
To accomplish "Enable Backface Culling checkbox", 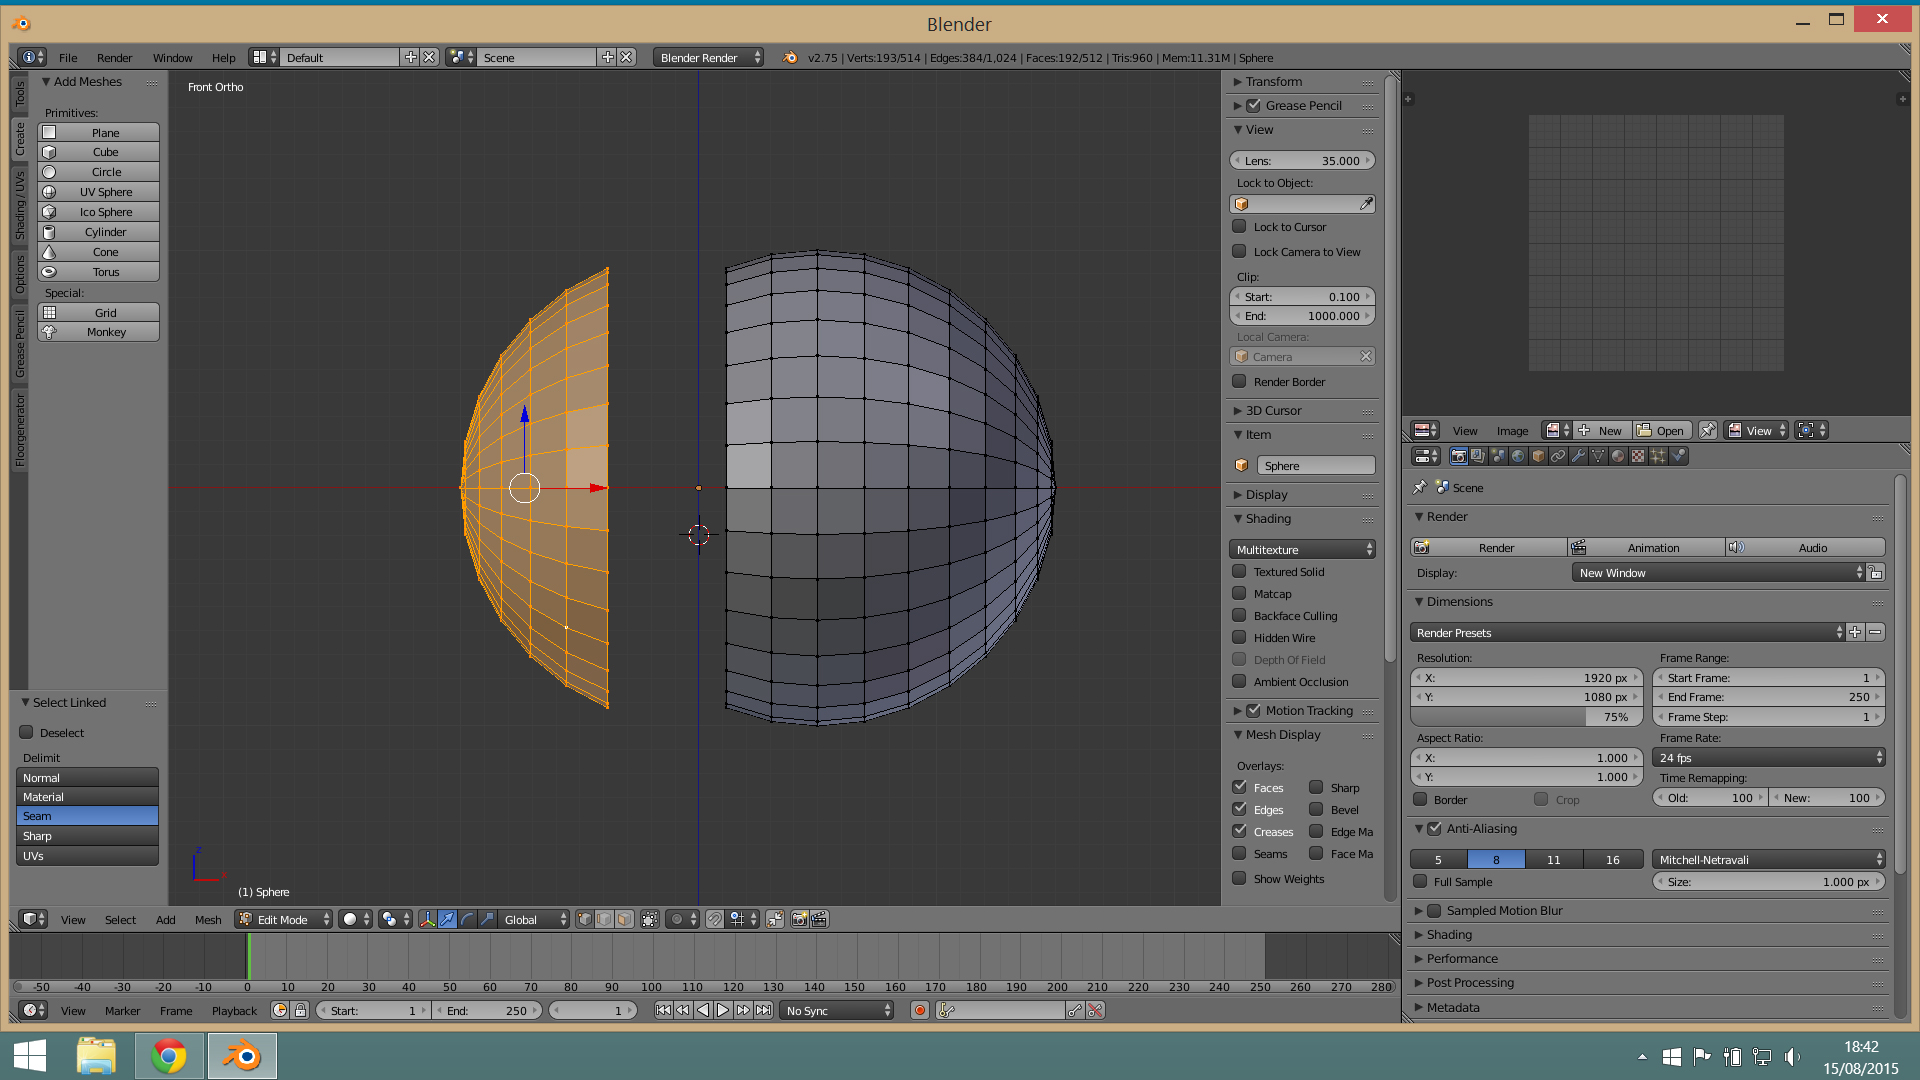I will tap(1239, 616).
